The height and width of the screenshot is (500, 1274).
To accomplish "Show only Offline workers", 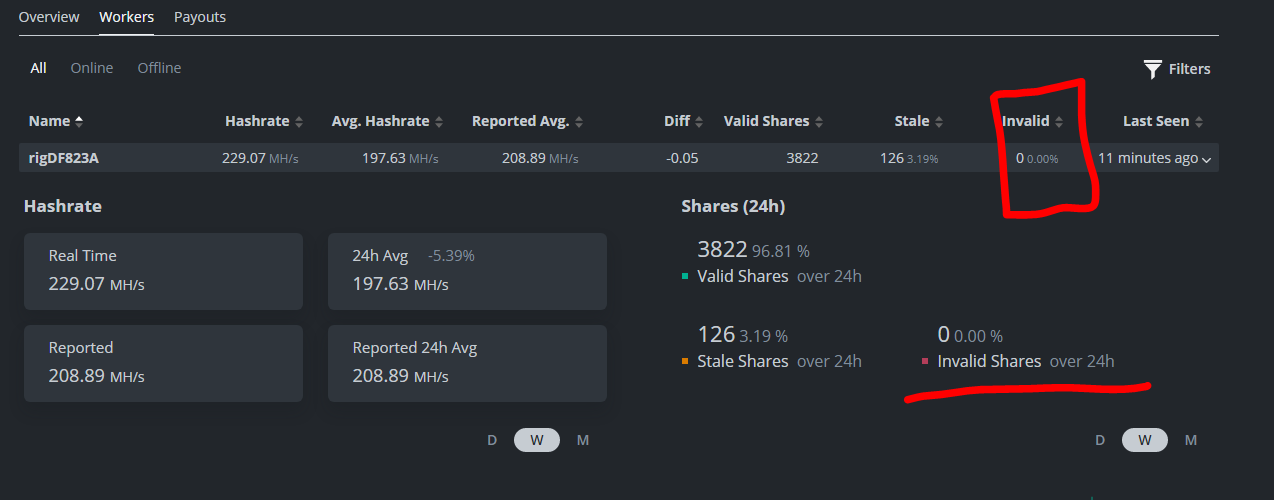I will point(160,68).
